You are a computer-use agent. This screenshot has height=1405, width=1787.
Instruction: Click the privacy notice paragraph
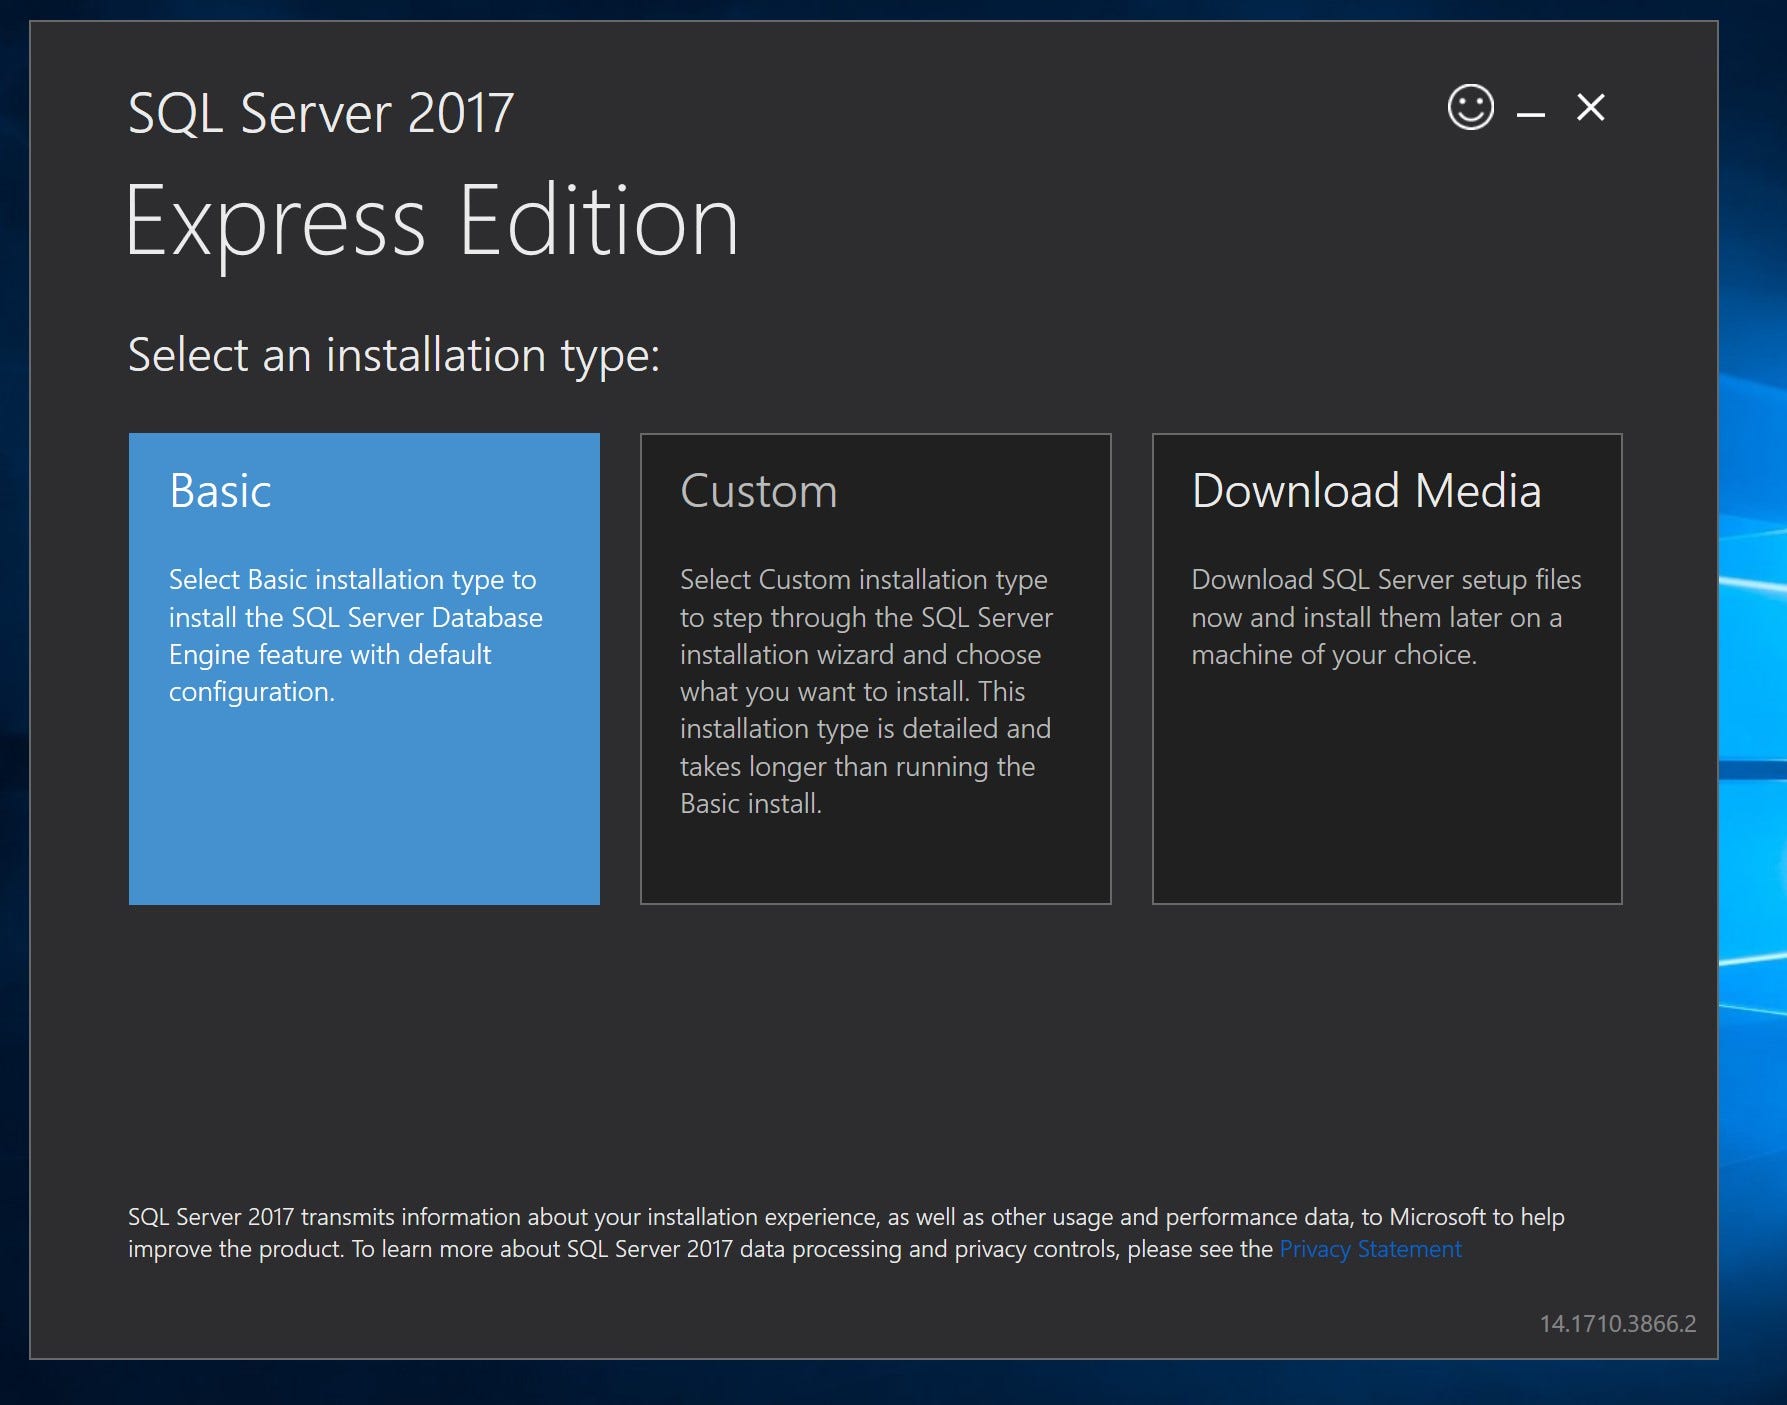tap(845, 1232)
